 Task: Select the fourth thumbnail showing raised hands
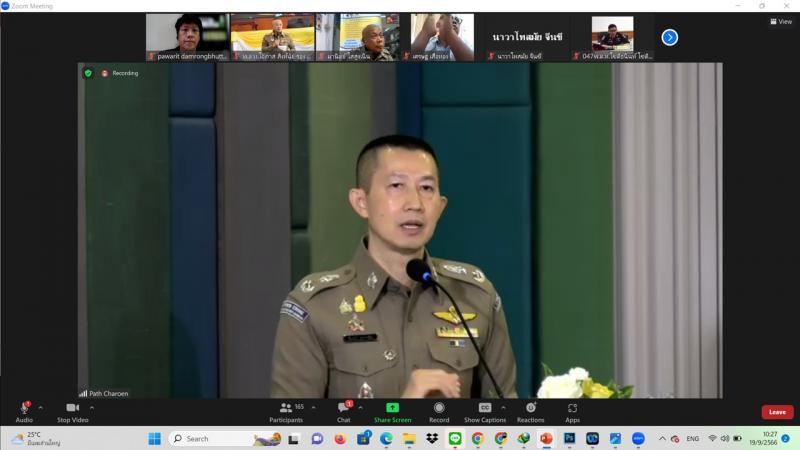pos(442,37)
